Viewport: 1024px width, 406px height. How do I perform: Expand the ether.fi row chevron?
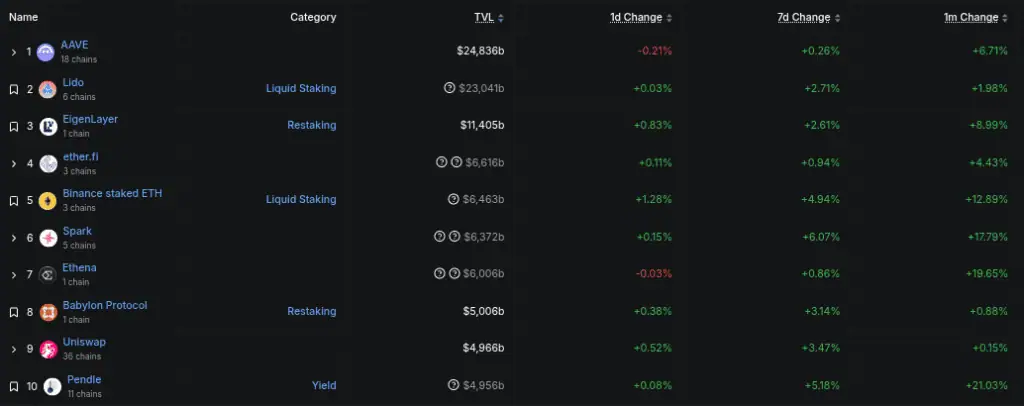point(14,163)
